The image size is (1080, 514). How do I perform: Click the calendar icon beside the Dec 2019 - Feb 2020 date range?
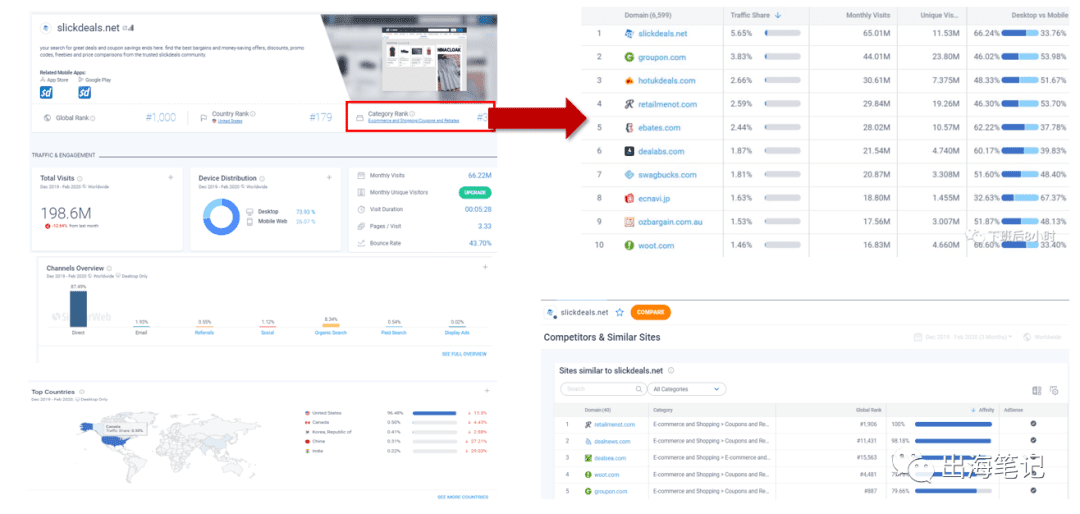click(x=917, y=338)
